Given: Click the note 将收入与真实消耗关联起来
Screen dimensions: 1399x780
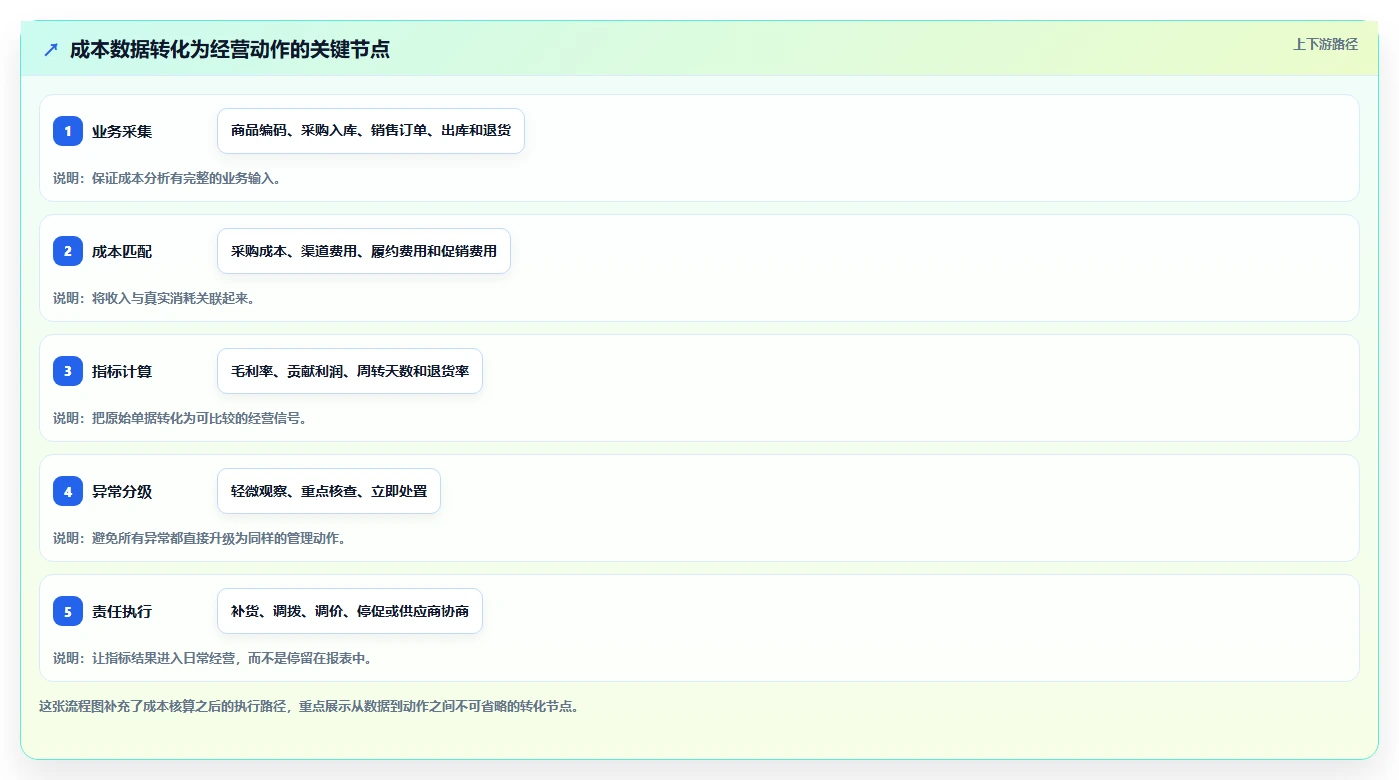Looking at the screenshot, I should (154, 298).
